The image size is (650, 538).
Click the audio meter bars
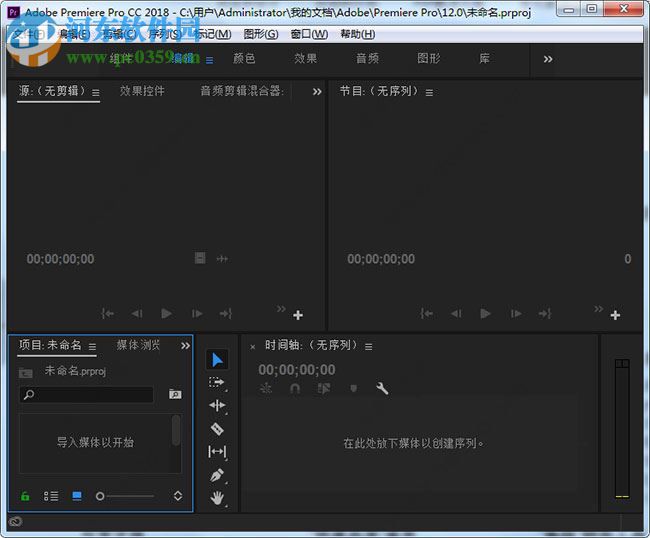pyautogui.click(x=622, y=429)
